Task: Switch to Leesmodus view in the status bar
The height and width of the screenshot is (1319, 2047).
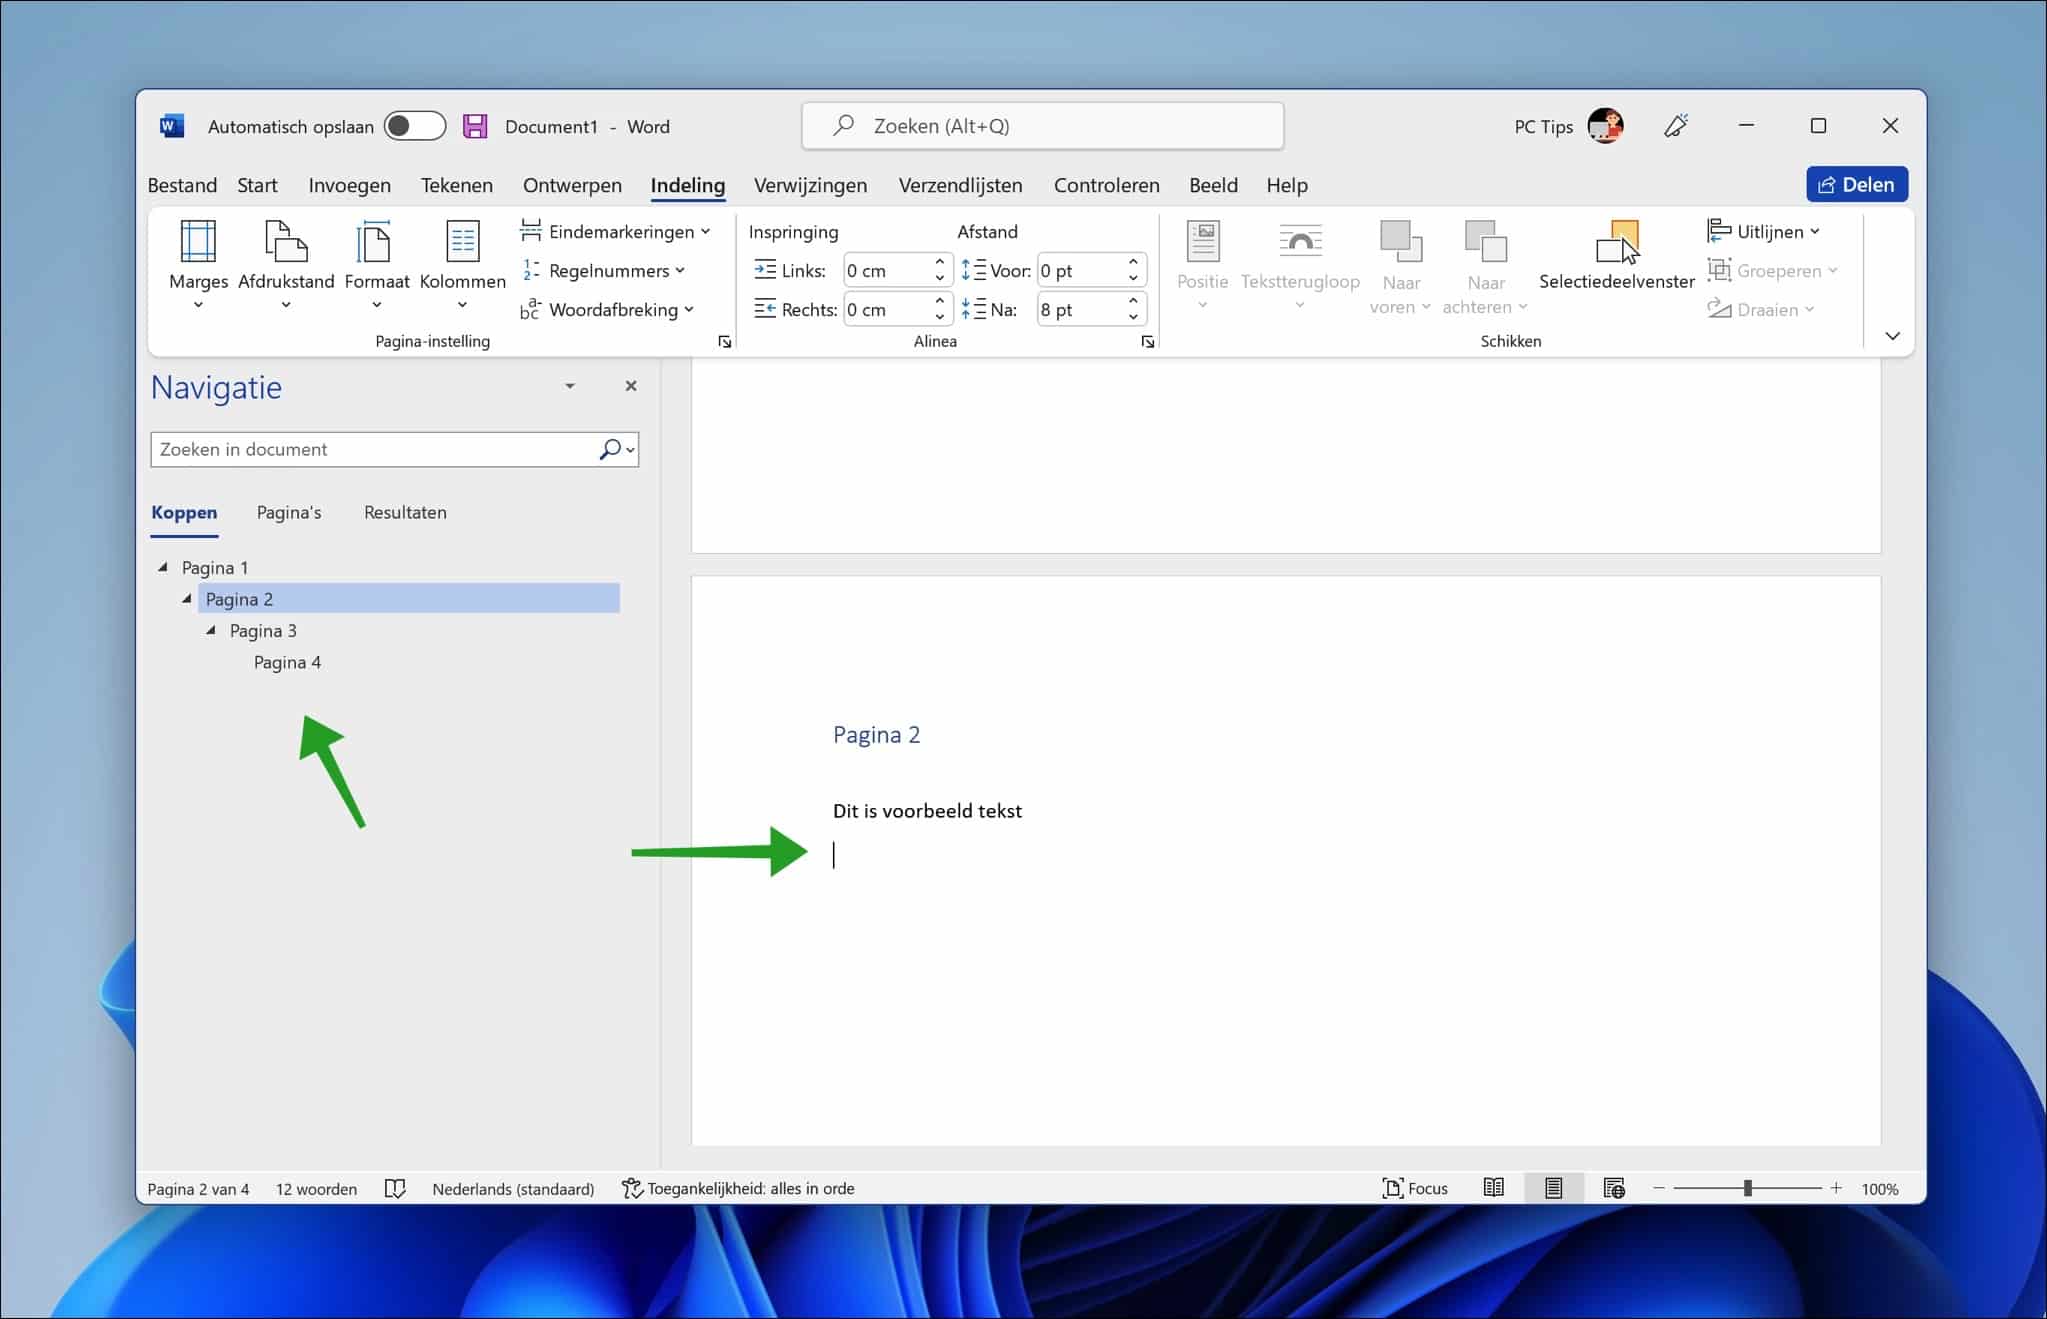Action: click(x=1493, y=1188)
